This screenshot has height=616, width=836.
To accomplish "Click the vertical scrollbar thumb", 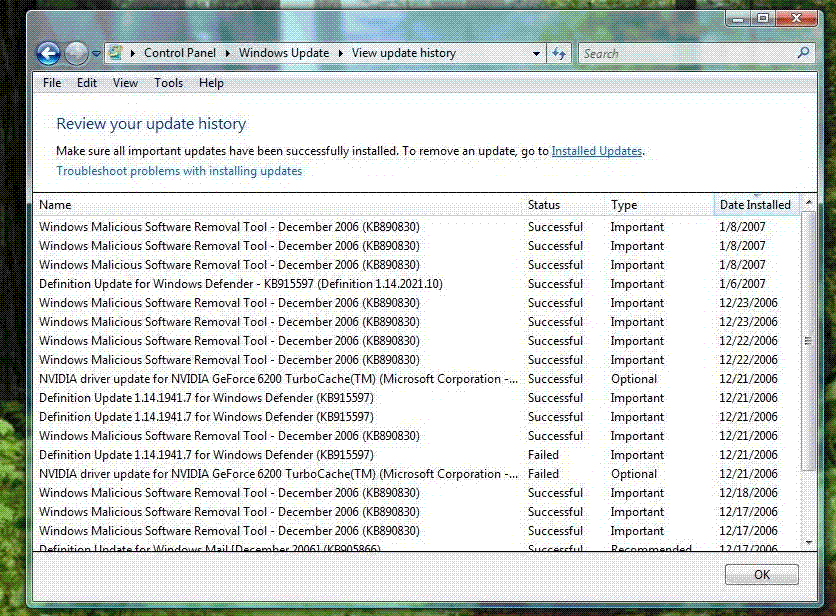I will pos(808,341).
